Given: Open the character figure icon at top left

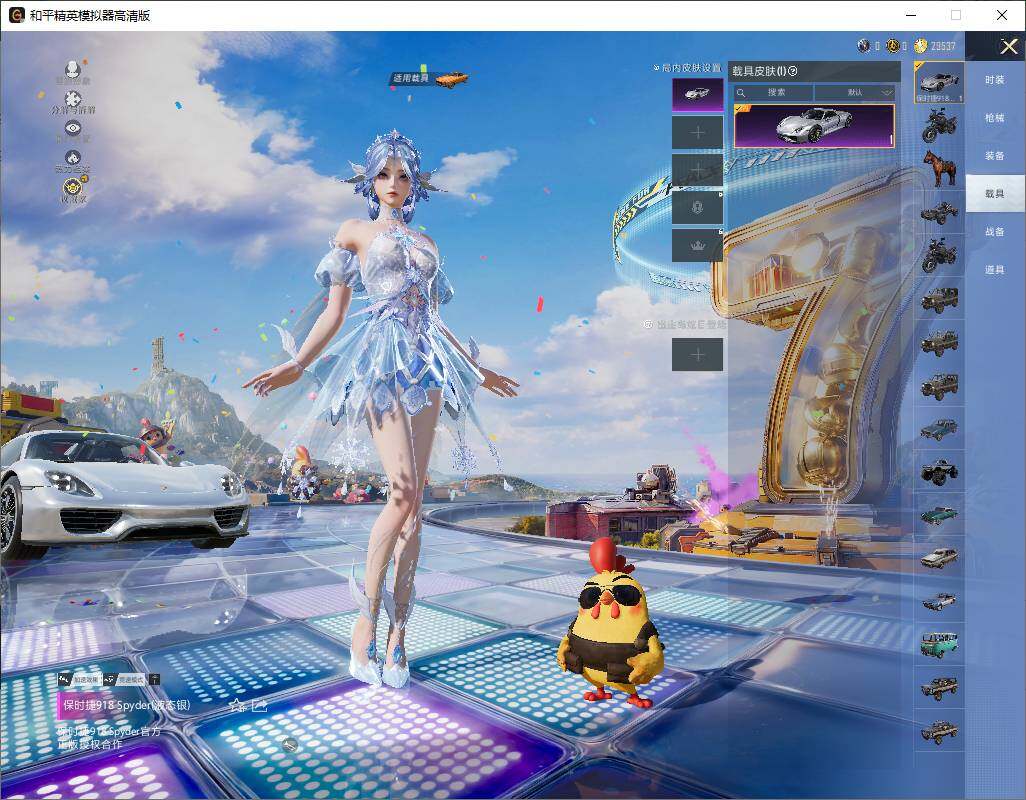Looking at the screenshot, I should (x=73, y=69).
